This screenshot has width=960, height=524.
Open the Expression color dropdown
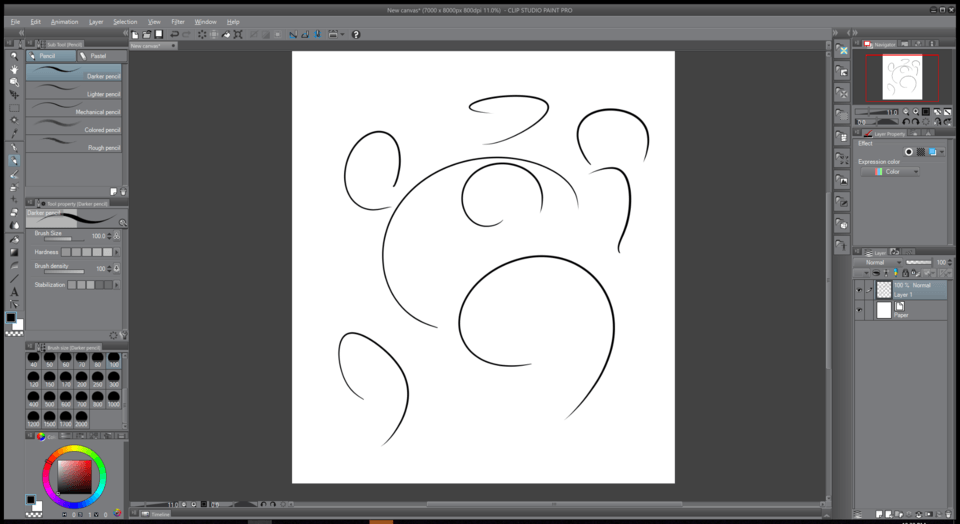point(890,172)
